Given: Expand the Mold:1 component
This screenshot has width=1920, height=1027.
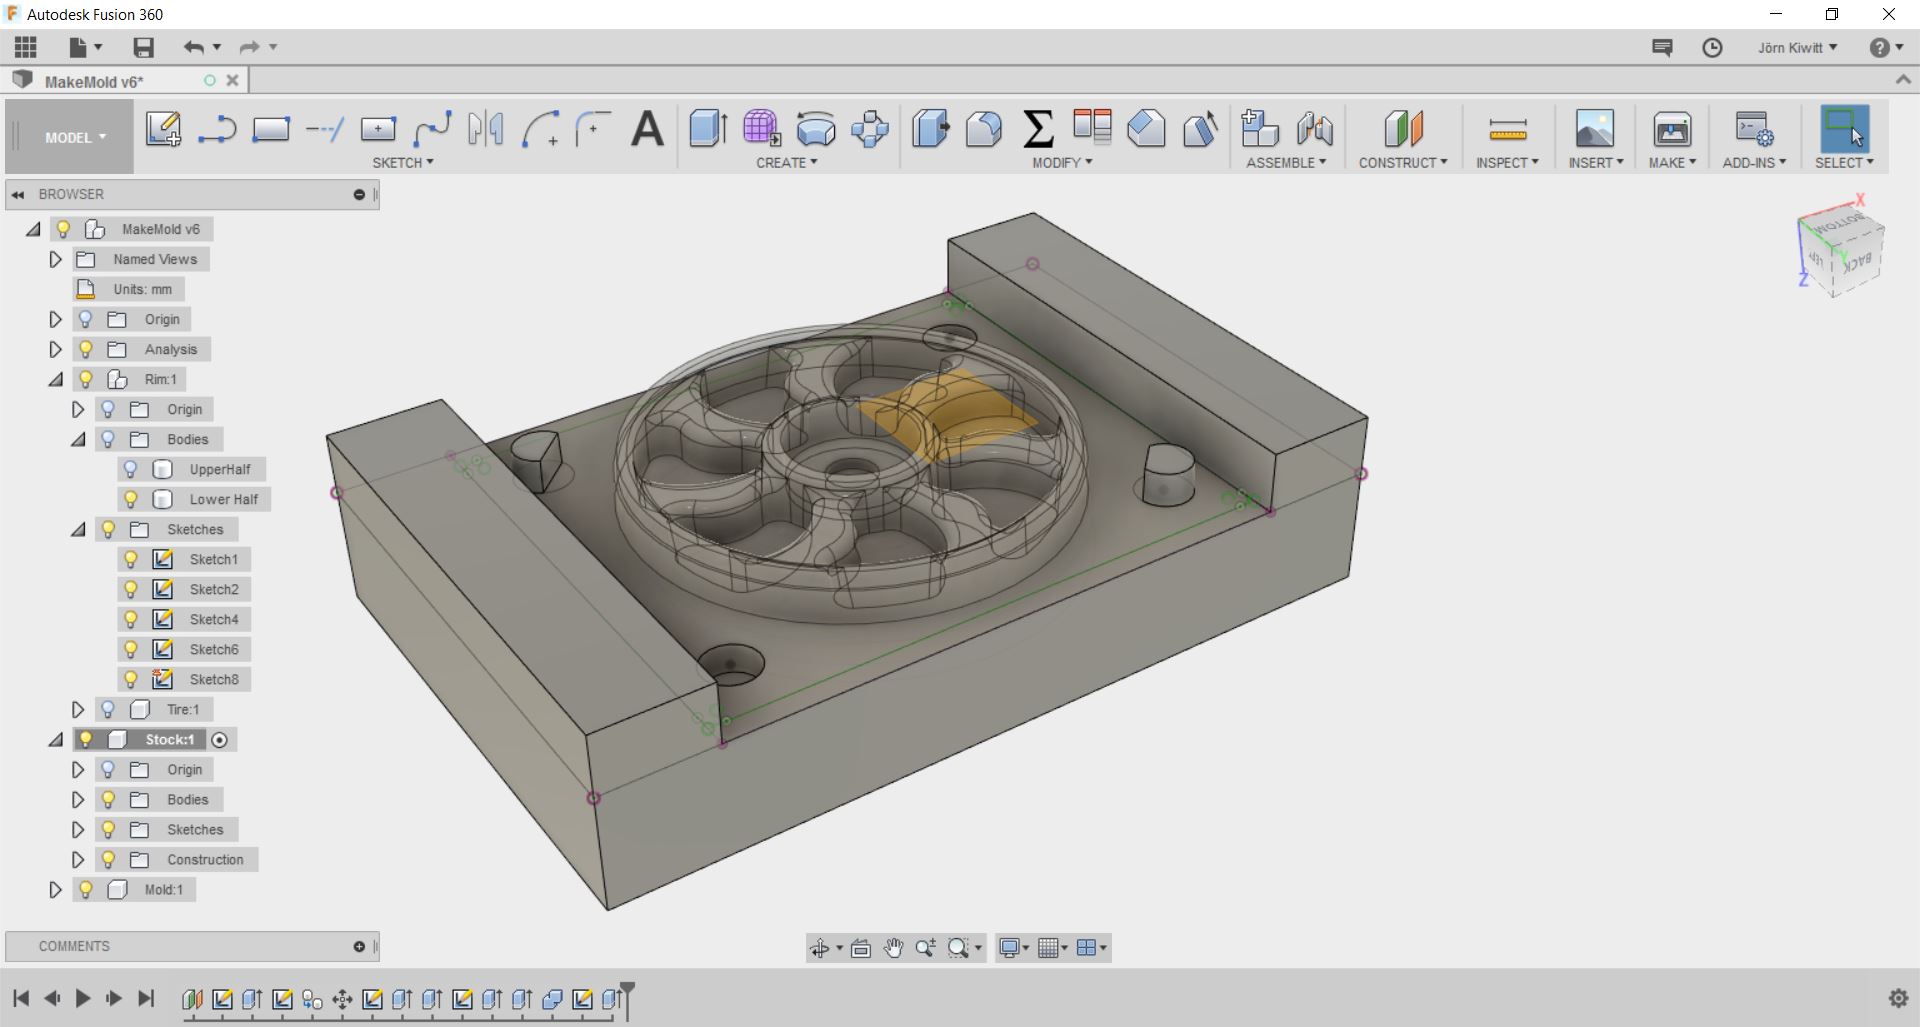Looking at the screenshot, I should (56, 889).
